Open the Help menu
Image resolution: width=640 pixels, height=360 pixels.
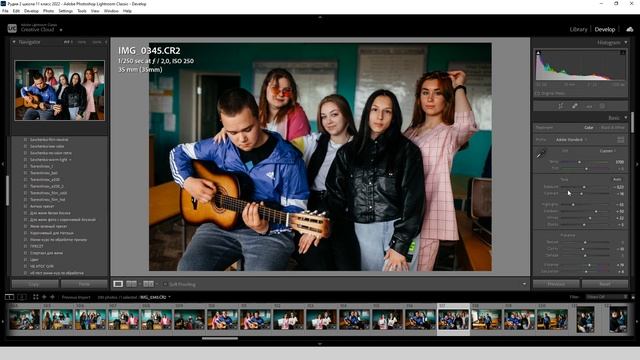[x=127, y=11]
